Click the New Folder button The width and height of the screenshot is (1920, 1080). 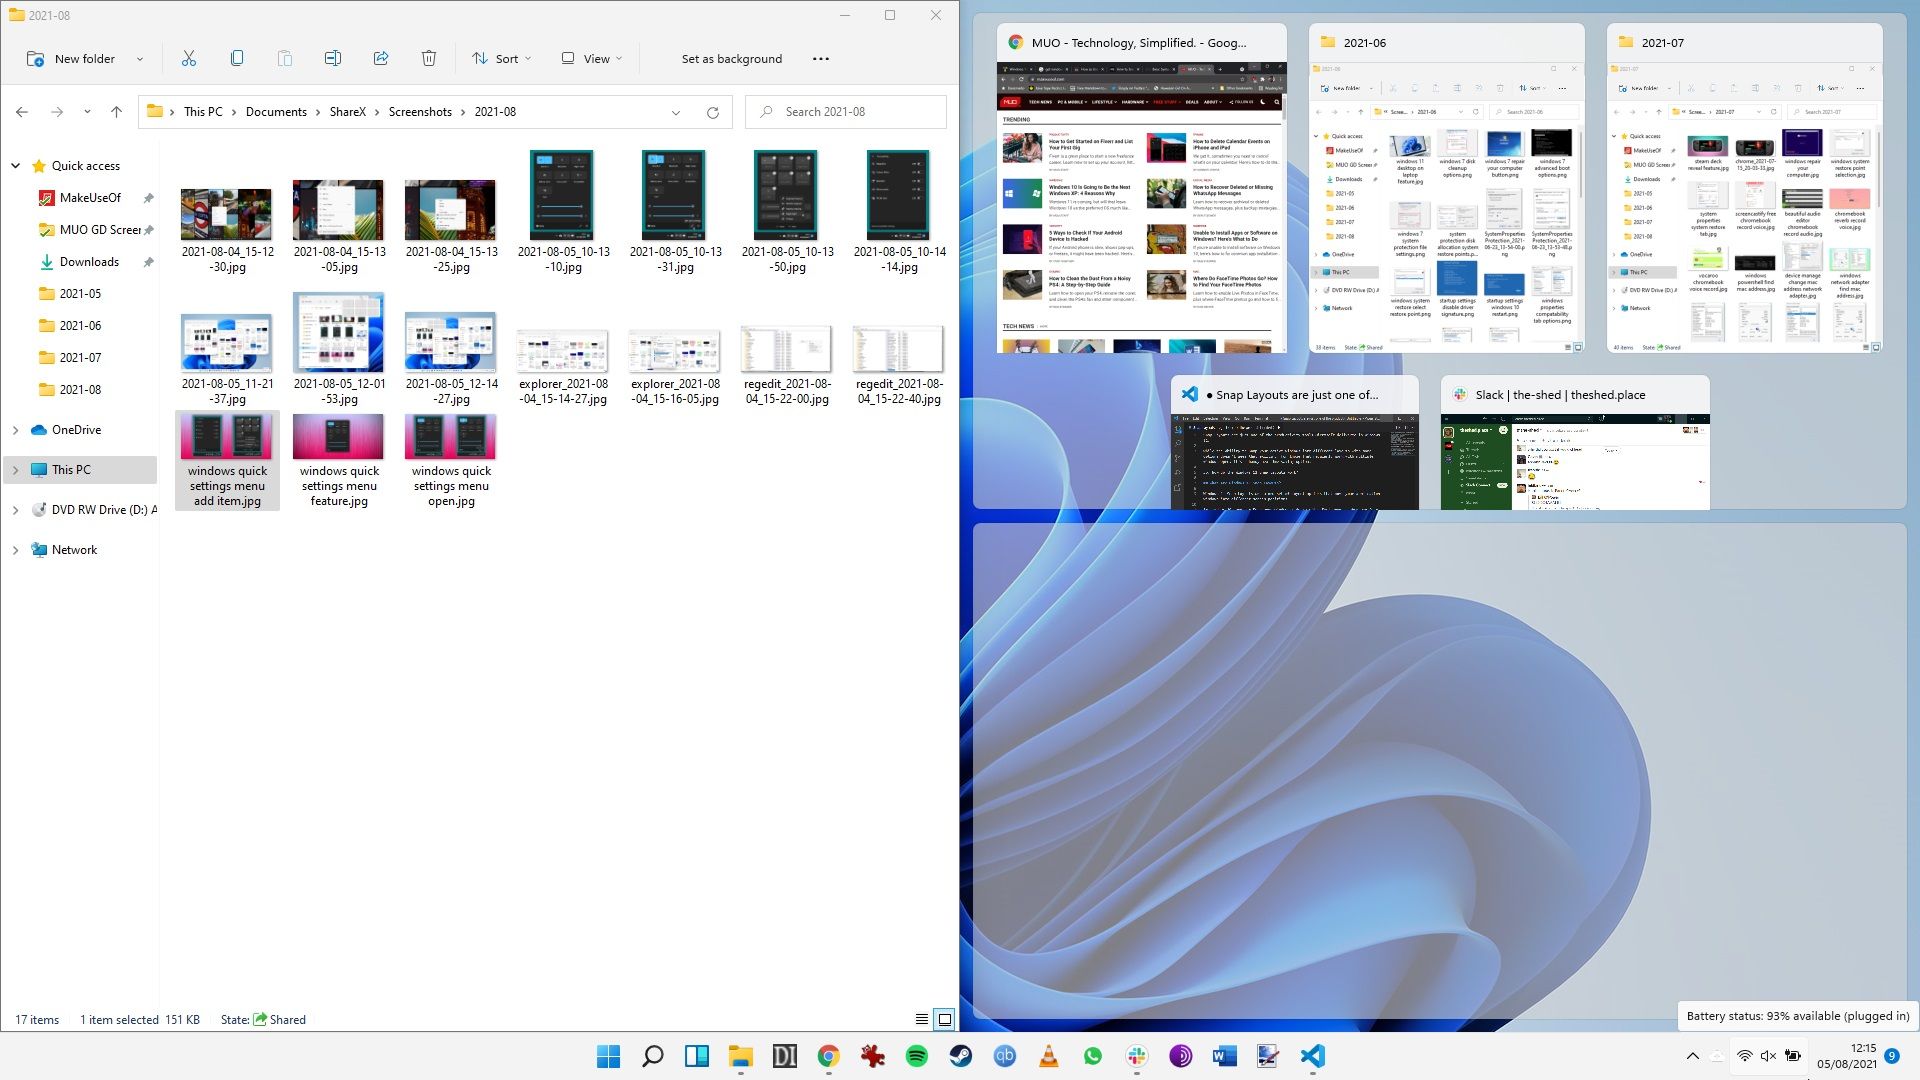tap(71, 59)
